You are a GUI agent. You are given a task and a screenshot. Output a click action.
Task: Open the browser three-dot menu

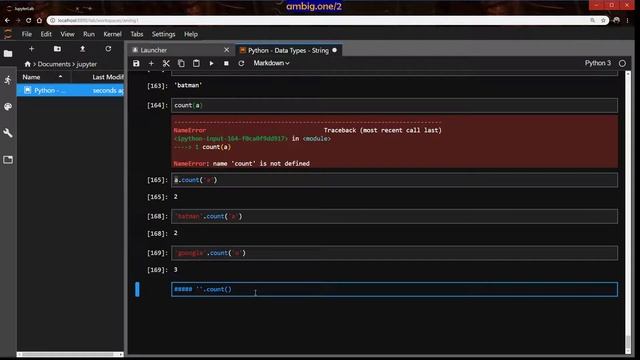click(627, 20)
